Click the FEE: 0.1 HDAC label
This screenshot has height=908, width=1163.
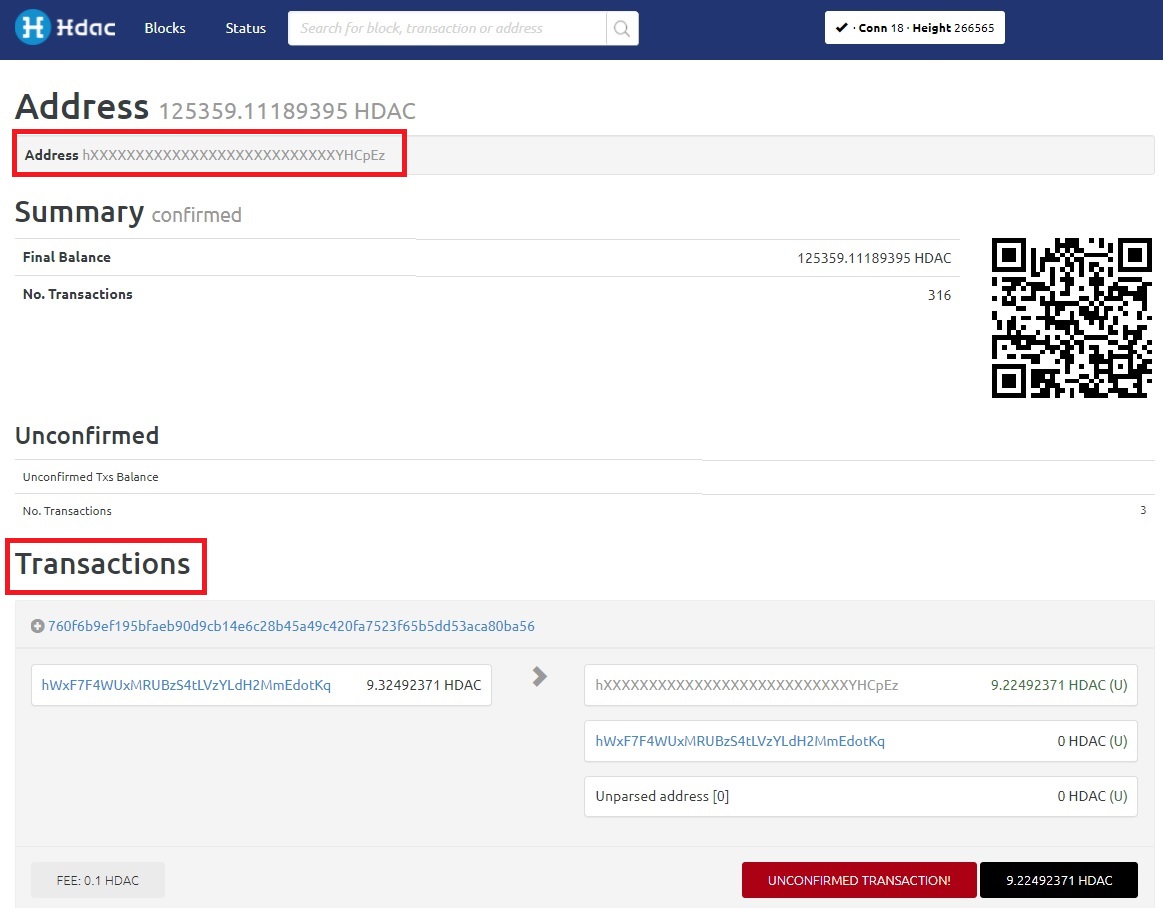click(x=98, y=881)
